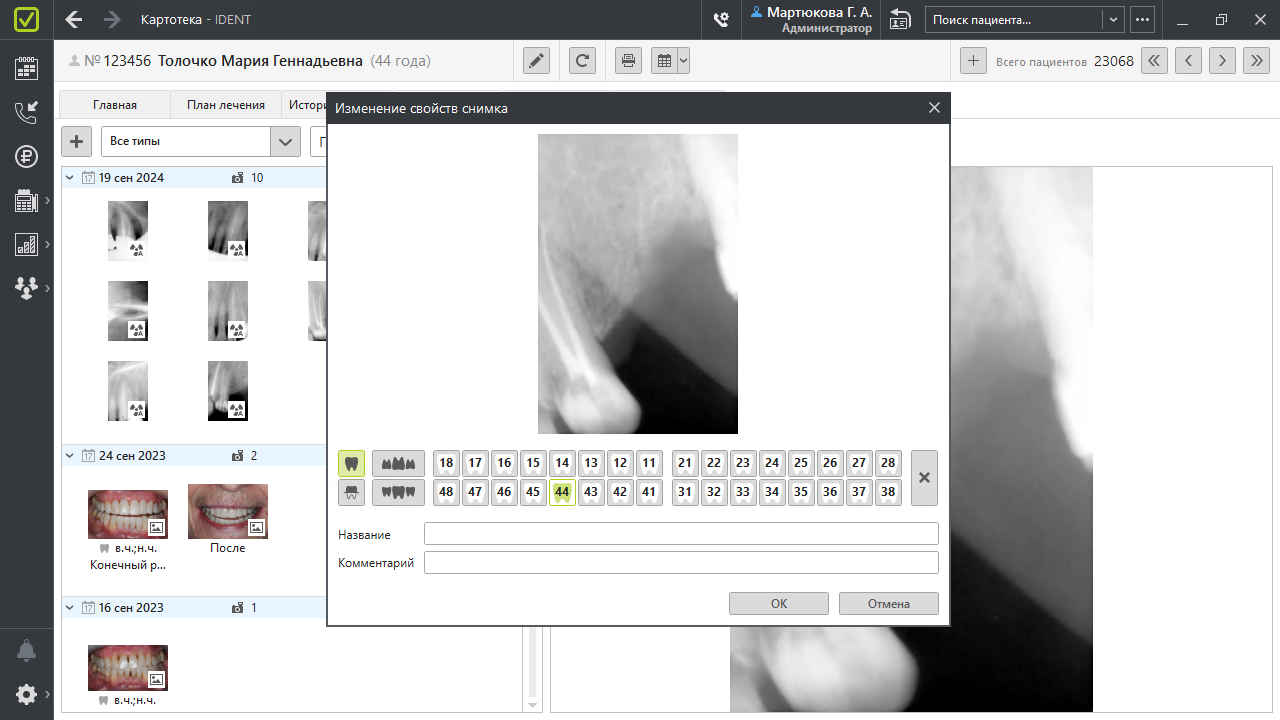Image resolution: width=1280 pixels, height=720 pixels.
Task: Toggle tooth 21 in dental chart
Action: pyautogui.click(x=685, y=463)
